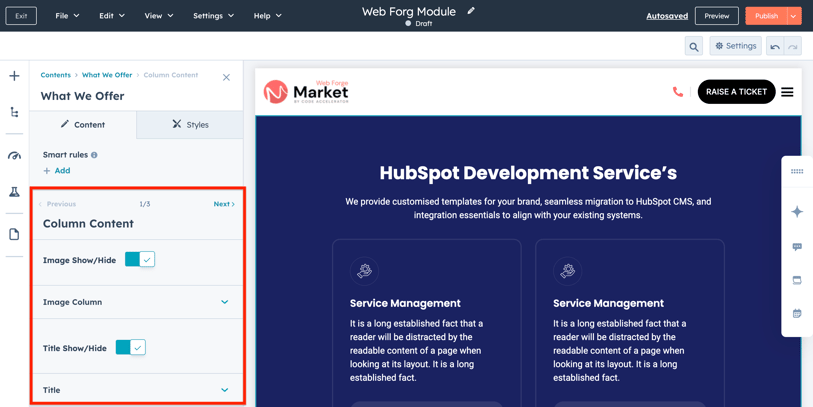The image size is (813, 407).
Task: Toggle the Title Show/Hide switch
Action: click(131, 348)
